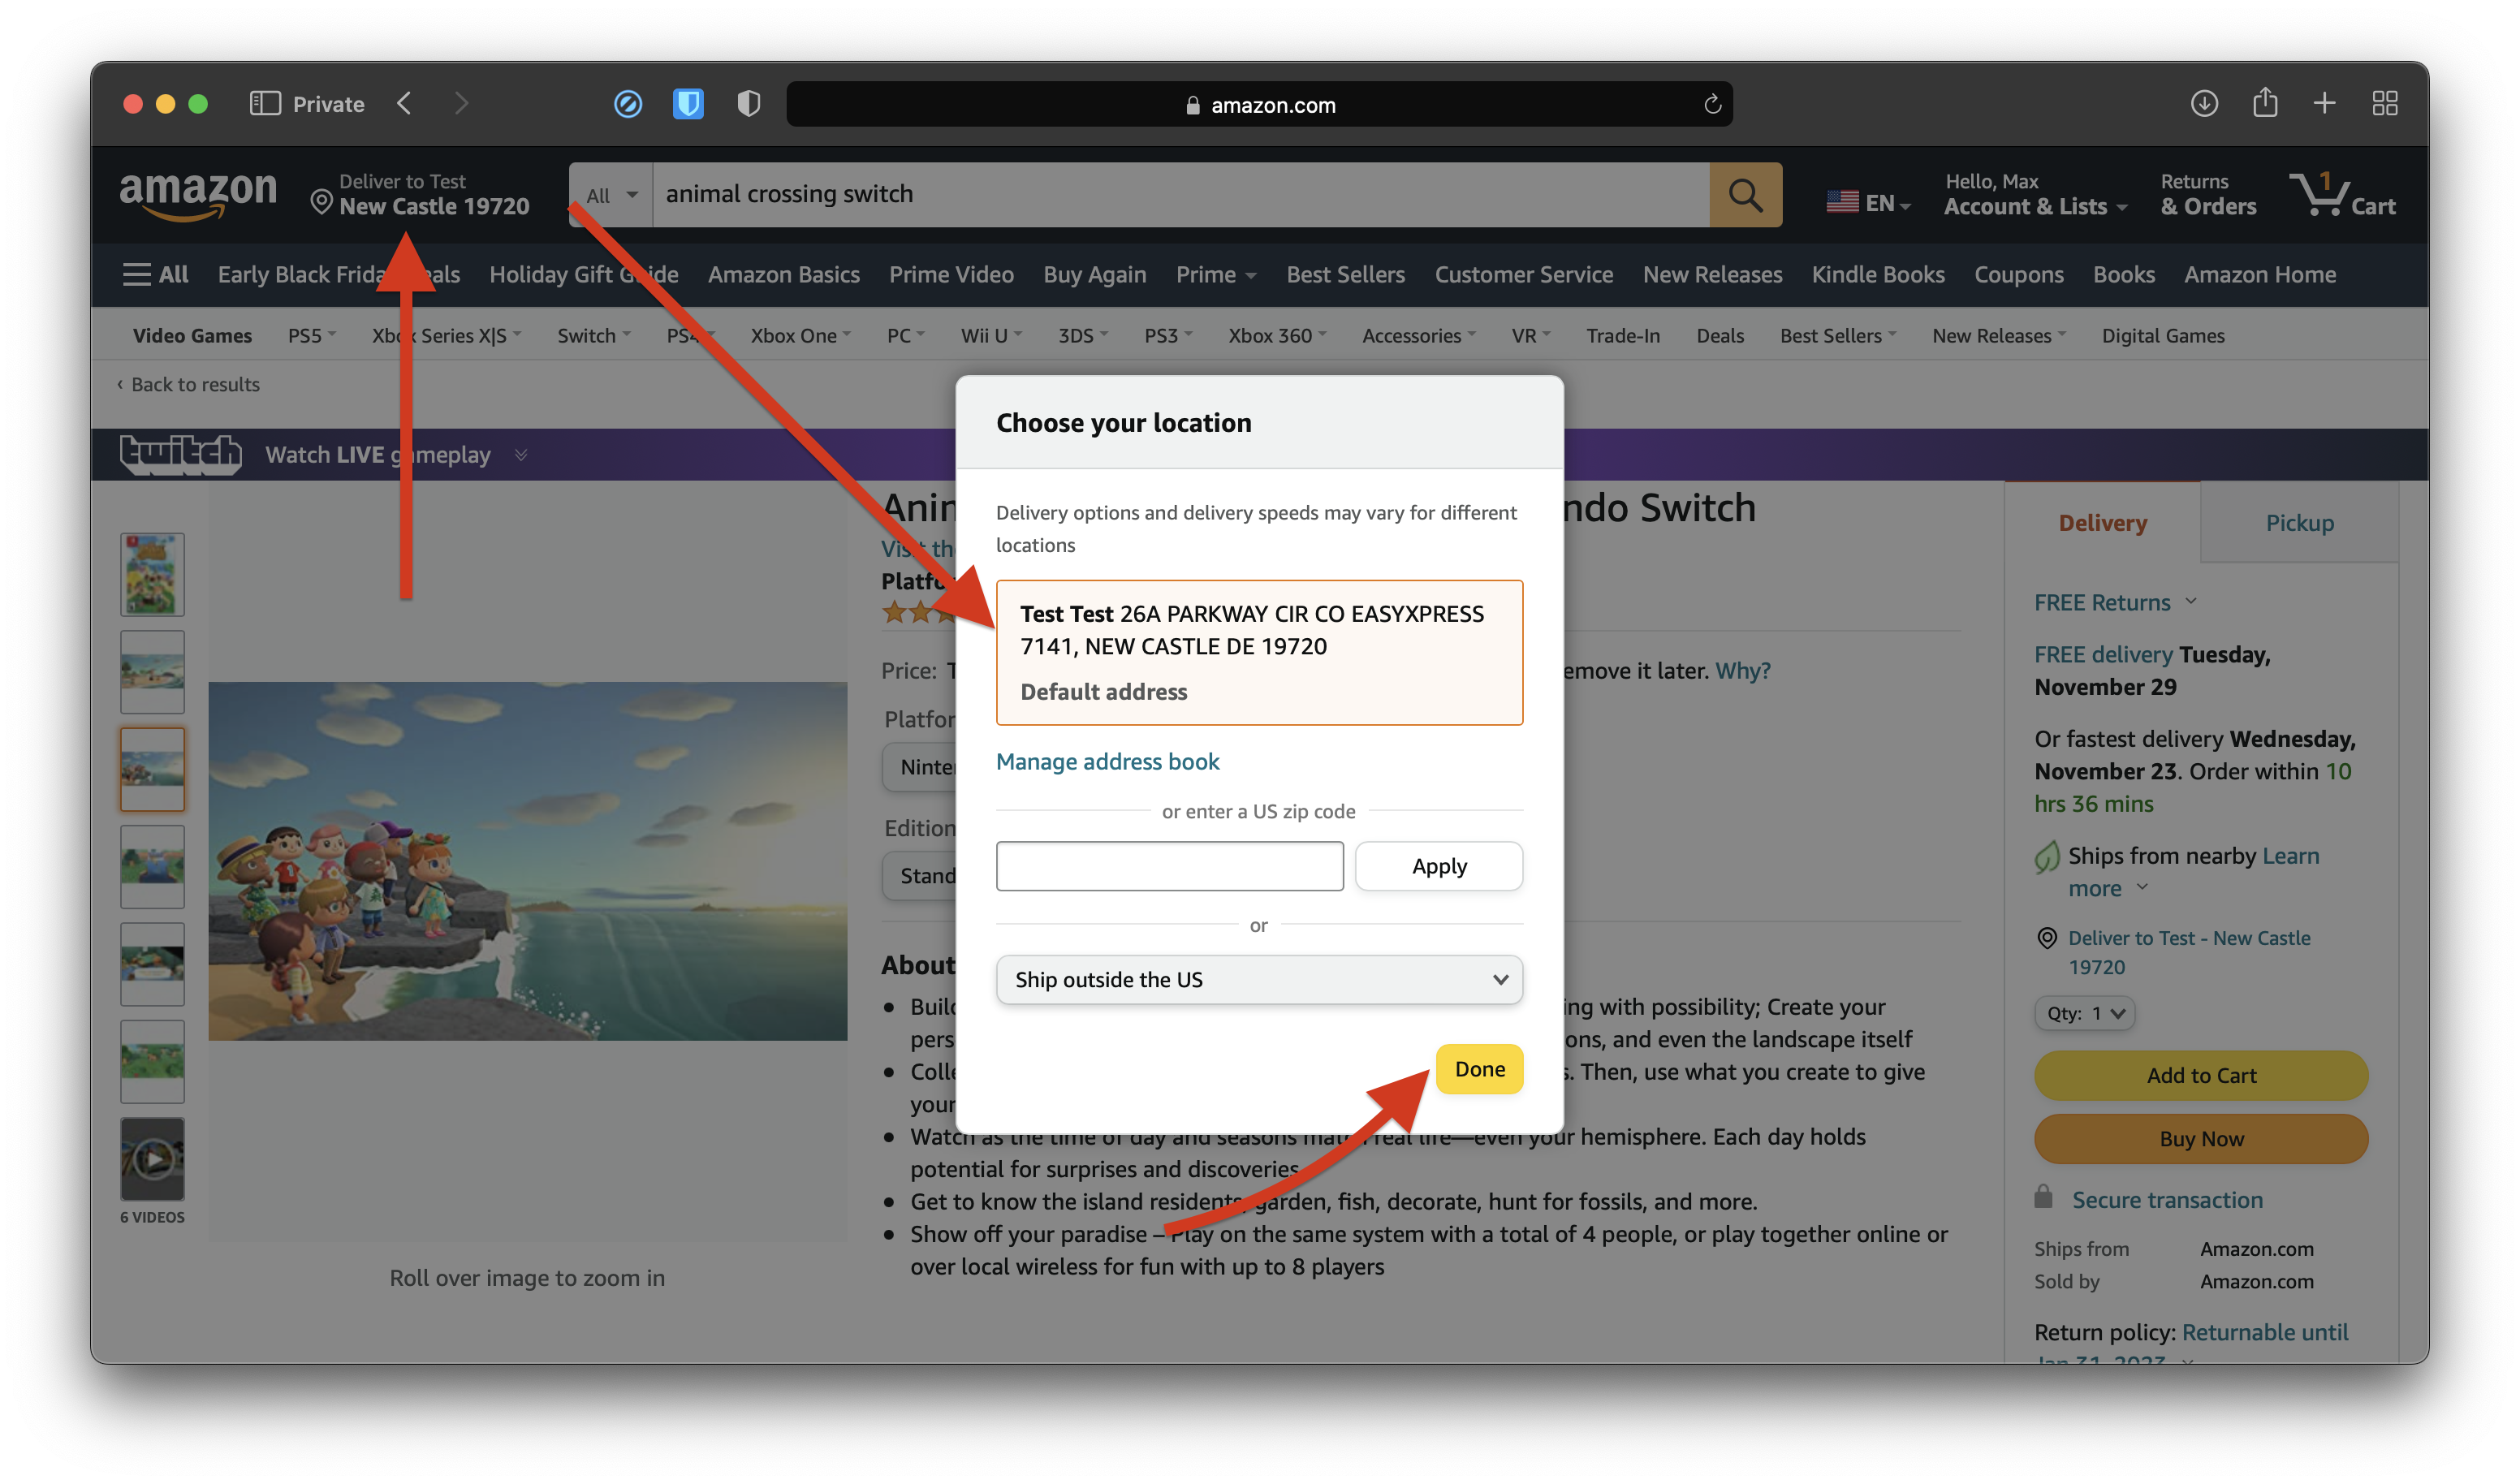Select the default address card
The width and height of the screenshot is (2520, 1484).
[x=1259, y=652]
